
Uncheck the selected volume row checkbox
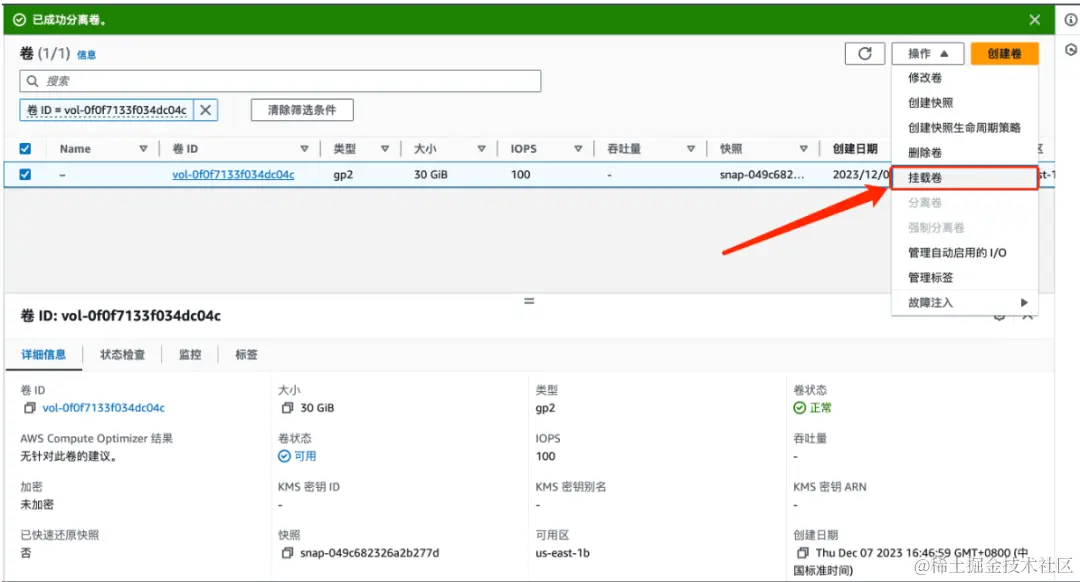click(25, 174)
